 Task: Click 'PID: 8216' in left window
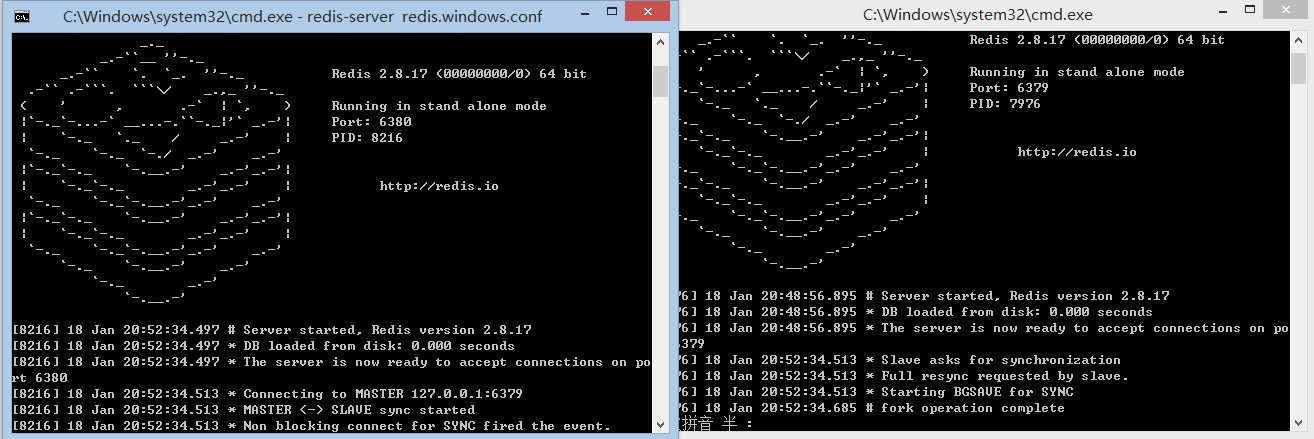tap(367, 138)
